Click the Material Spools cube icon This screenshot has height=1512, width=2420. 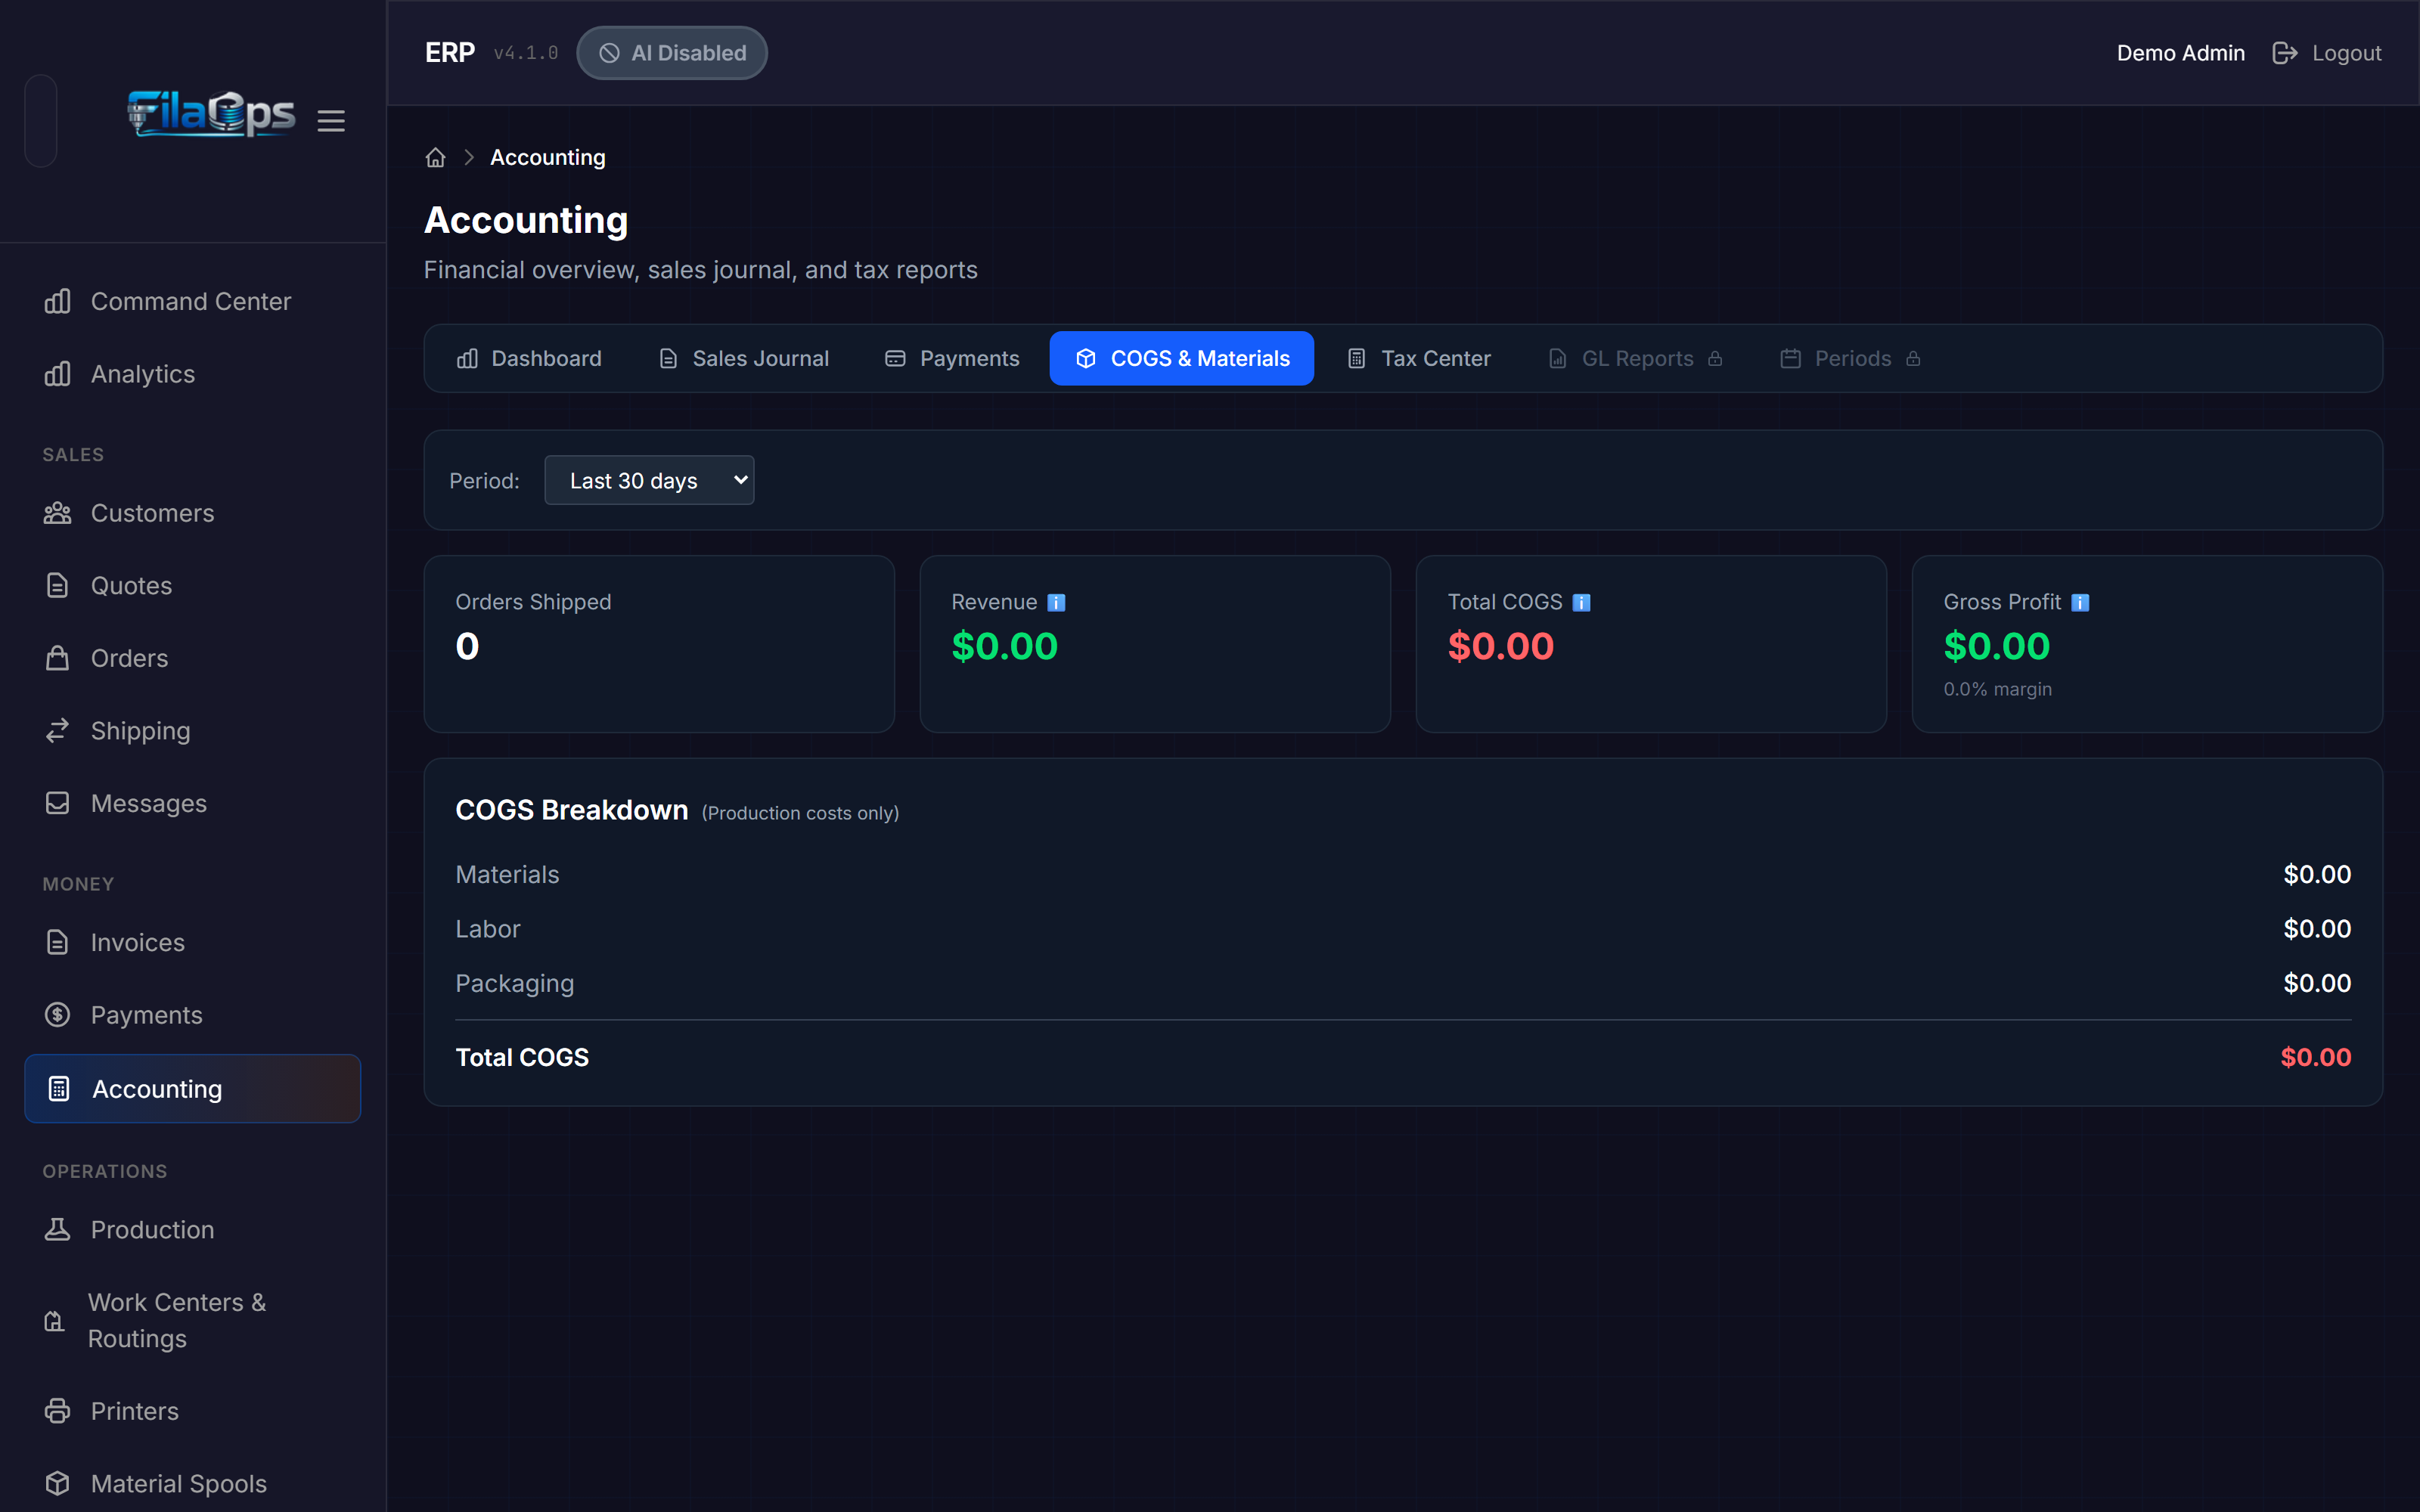click(58, 1484)
